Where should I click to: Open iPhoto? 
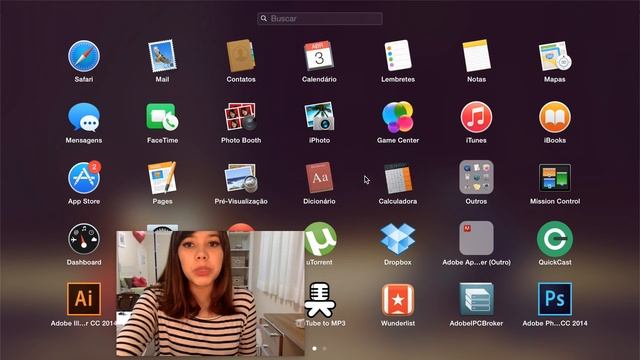pos(319,117)
